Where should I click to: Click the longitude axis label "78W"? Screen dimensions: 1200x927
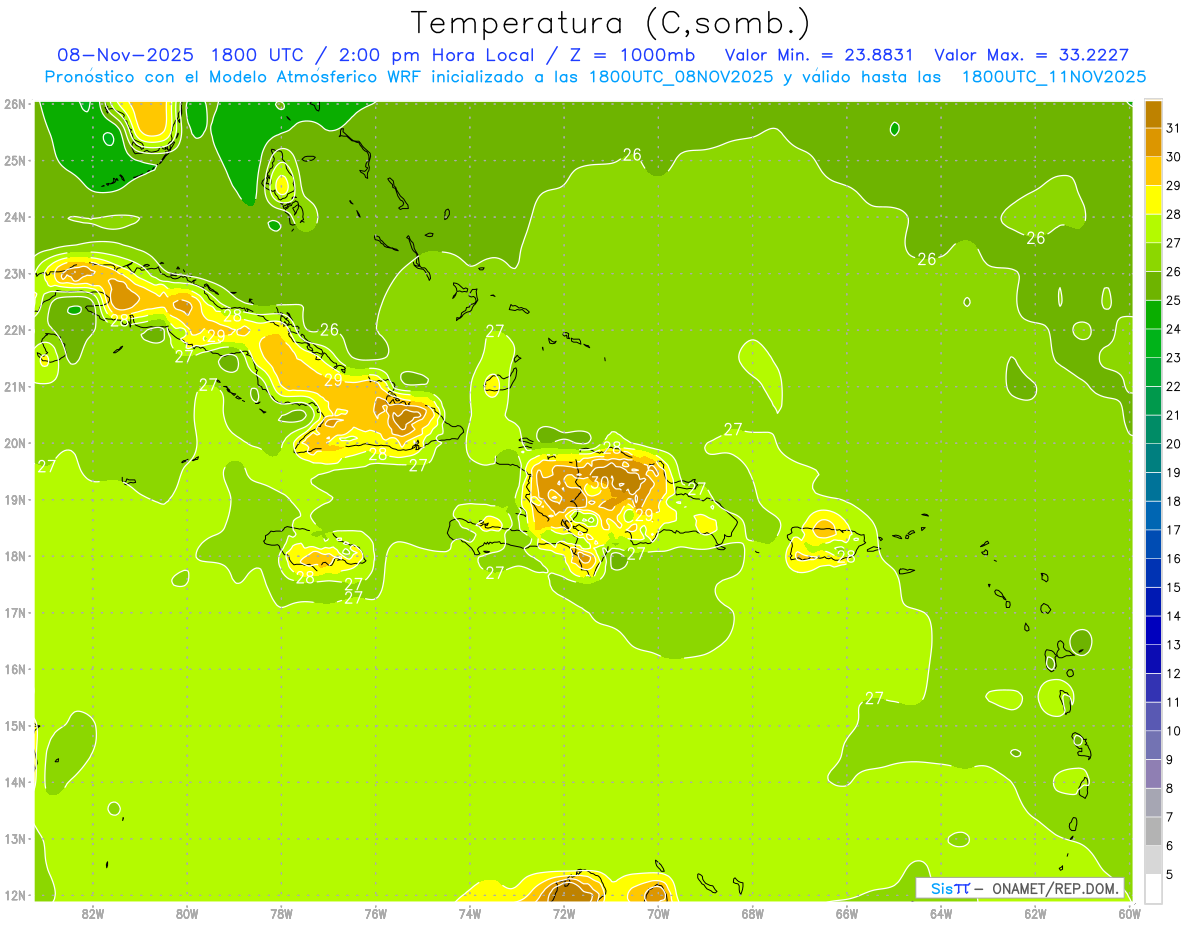pos(281,913)
